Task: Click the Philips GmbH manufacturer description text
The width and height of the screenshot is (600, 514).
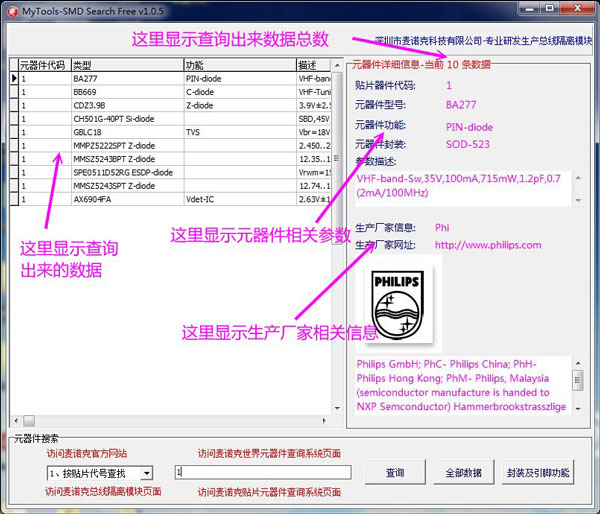Action: pyautogui.click(x=461, y=385)
